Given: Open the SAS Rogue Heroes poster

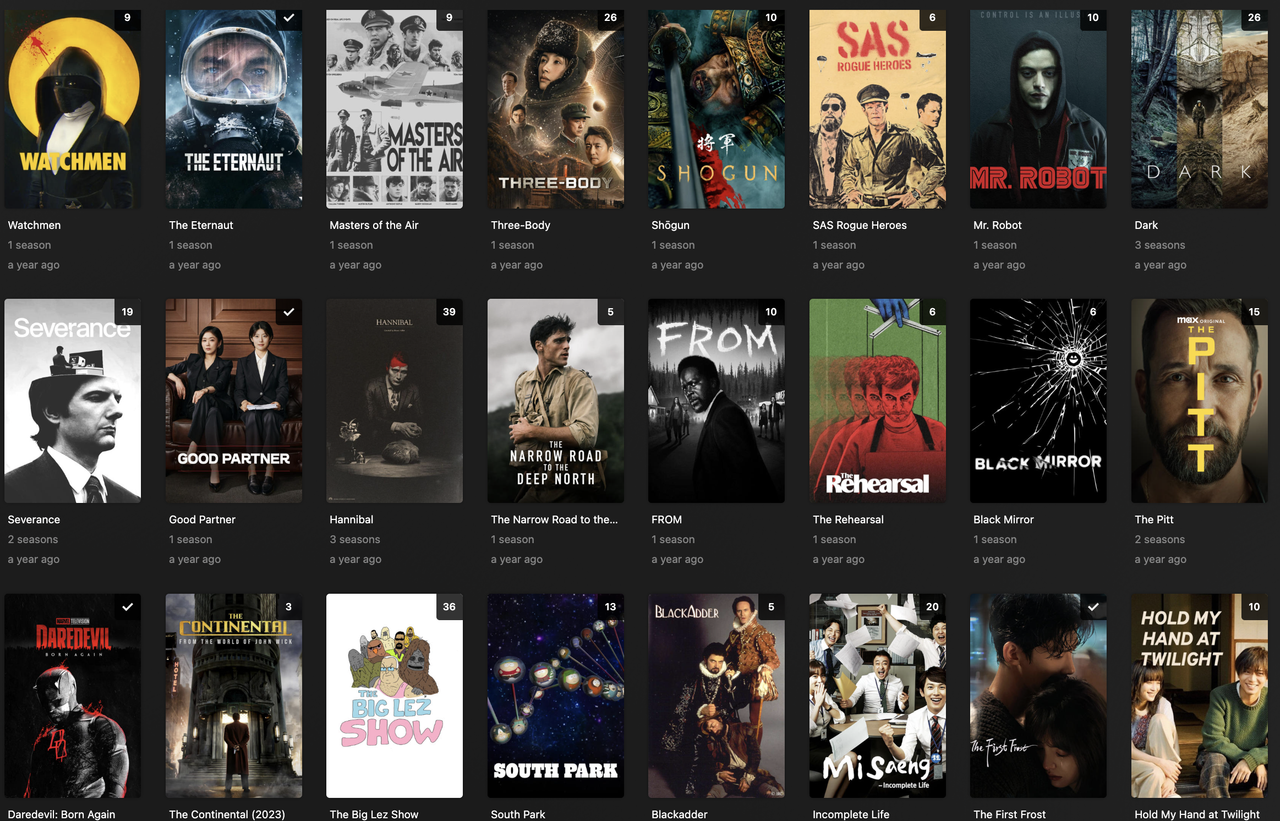Looking at the screenshot, I should (x=878, y=107).
